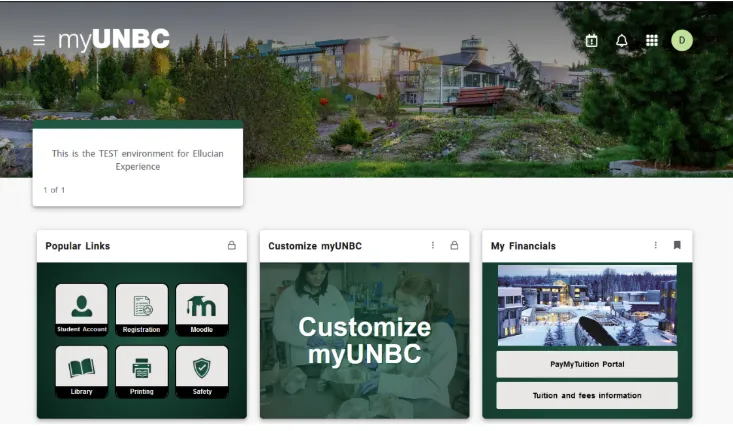This screenshot has height=431, width=733.
Task: Open the Library link tile
Action: (x=82, y=372)
